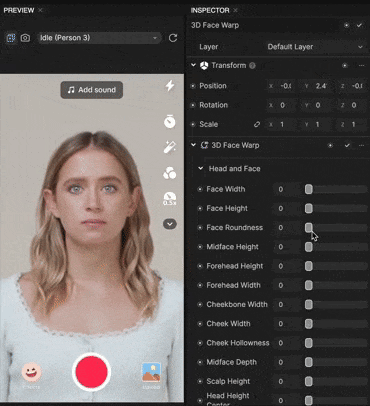Click the 3D Face Warp component icon
The image size is (370, 406).
[x=204, y=145]
